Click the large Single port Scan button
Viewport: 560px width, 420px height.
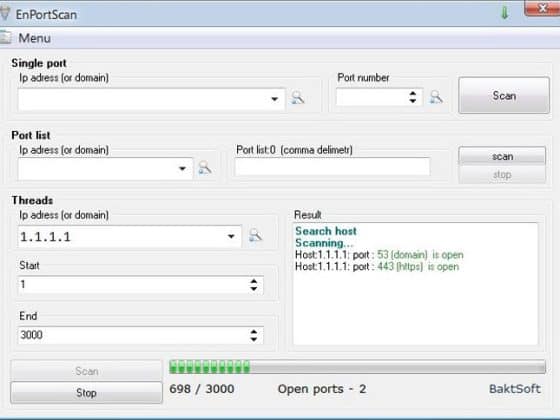pyautogui.click(x=504, y=95)
